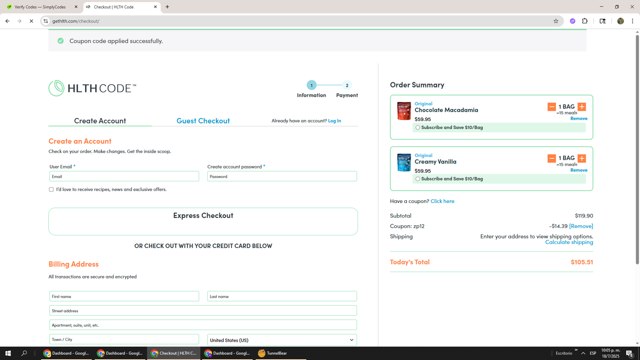Decrease Chocolate Macadamia bag quantity
The width and height of the screenshot is (640, 360).
[551, 107]
